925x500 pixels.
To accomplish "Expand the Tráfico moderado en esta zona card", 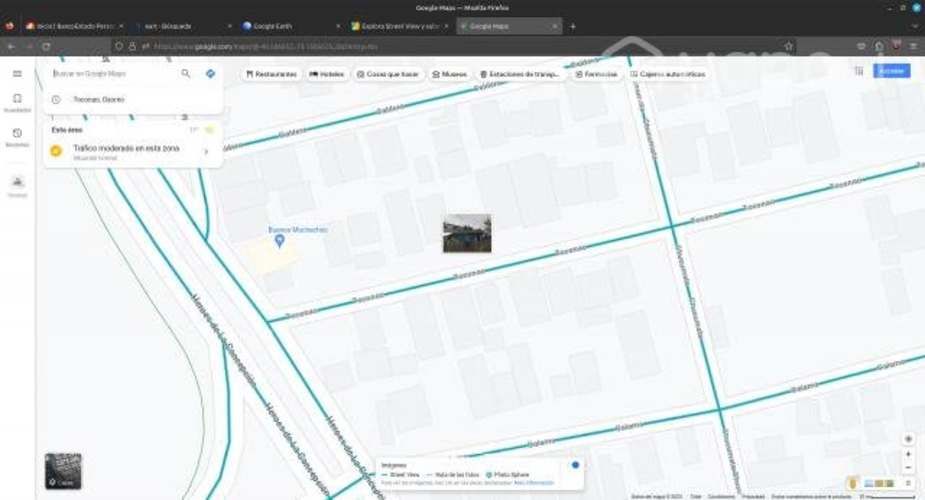I will click(x=133, y=152).
